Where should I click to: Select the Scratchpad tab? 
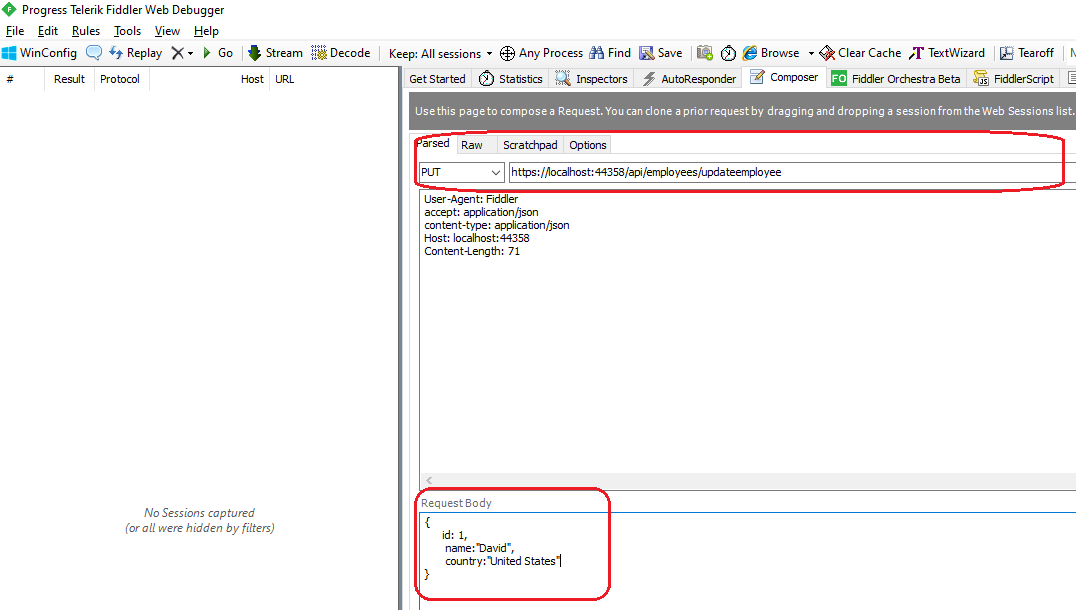point(530,145)
